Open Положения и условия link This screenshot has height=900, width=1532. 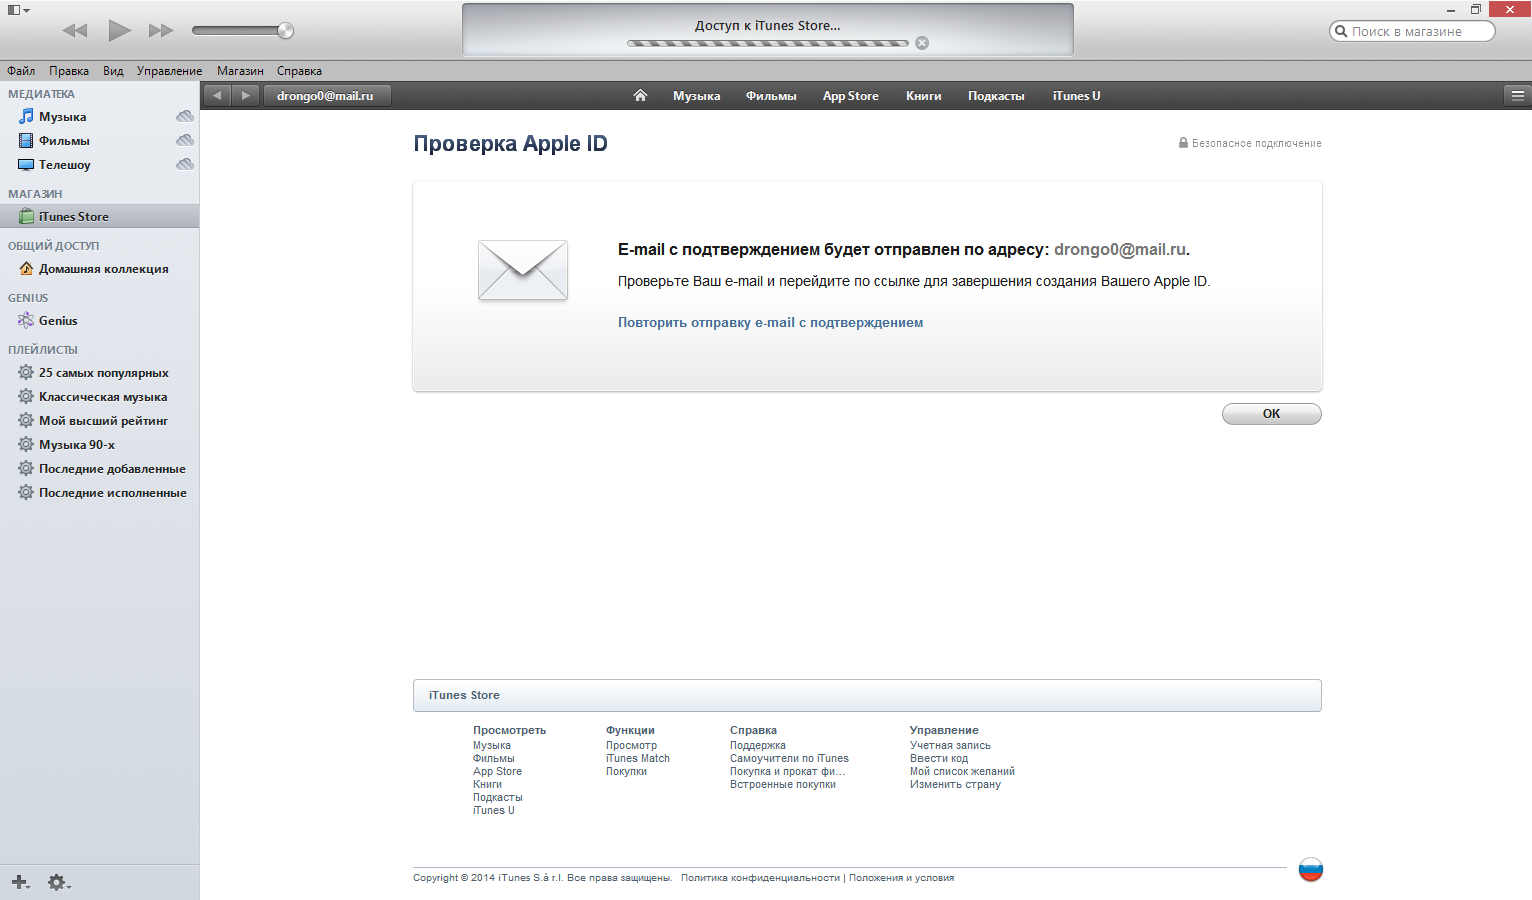[x=901, y=878]
